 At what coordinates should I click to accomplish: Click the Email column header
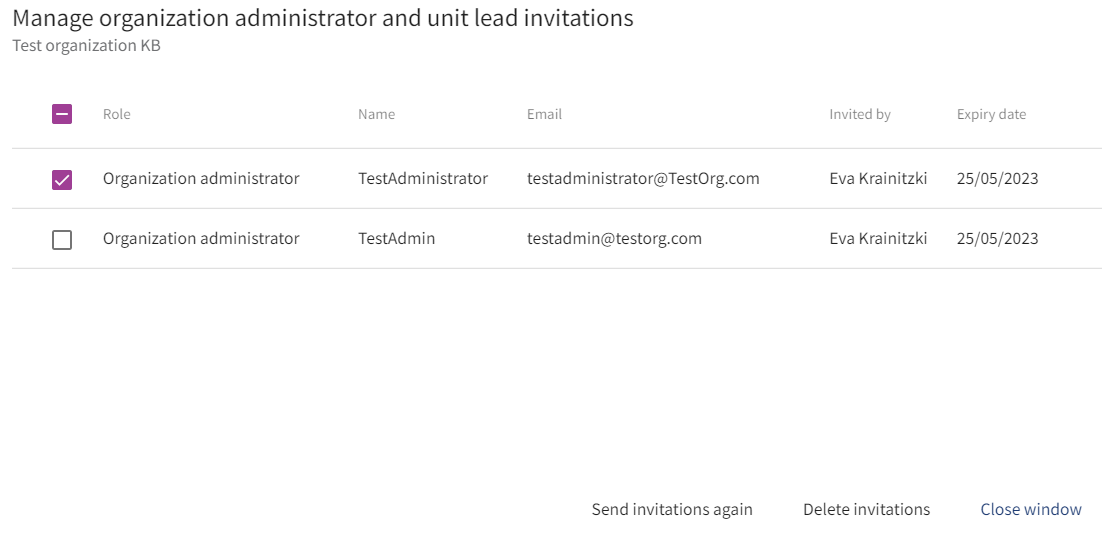(544, 114)
